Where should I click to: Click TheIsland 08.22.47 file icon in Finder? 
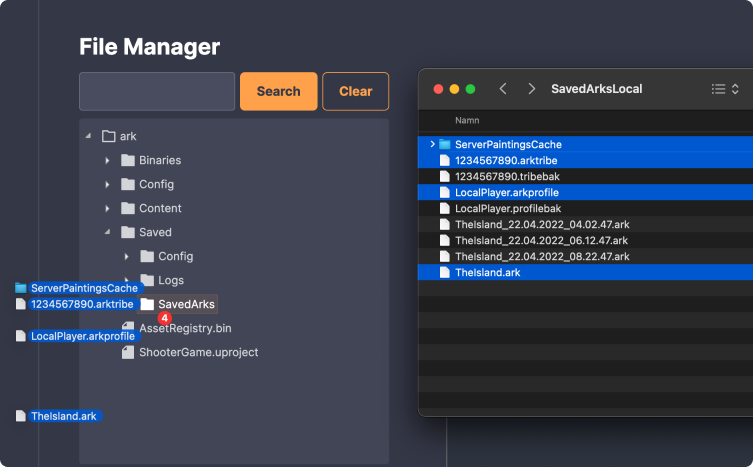coord(445,257)
